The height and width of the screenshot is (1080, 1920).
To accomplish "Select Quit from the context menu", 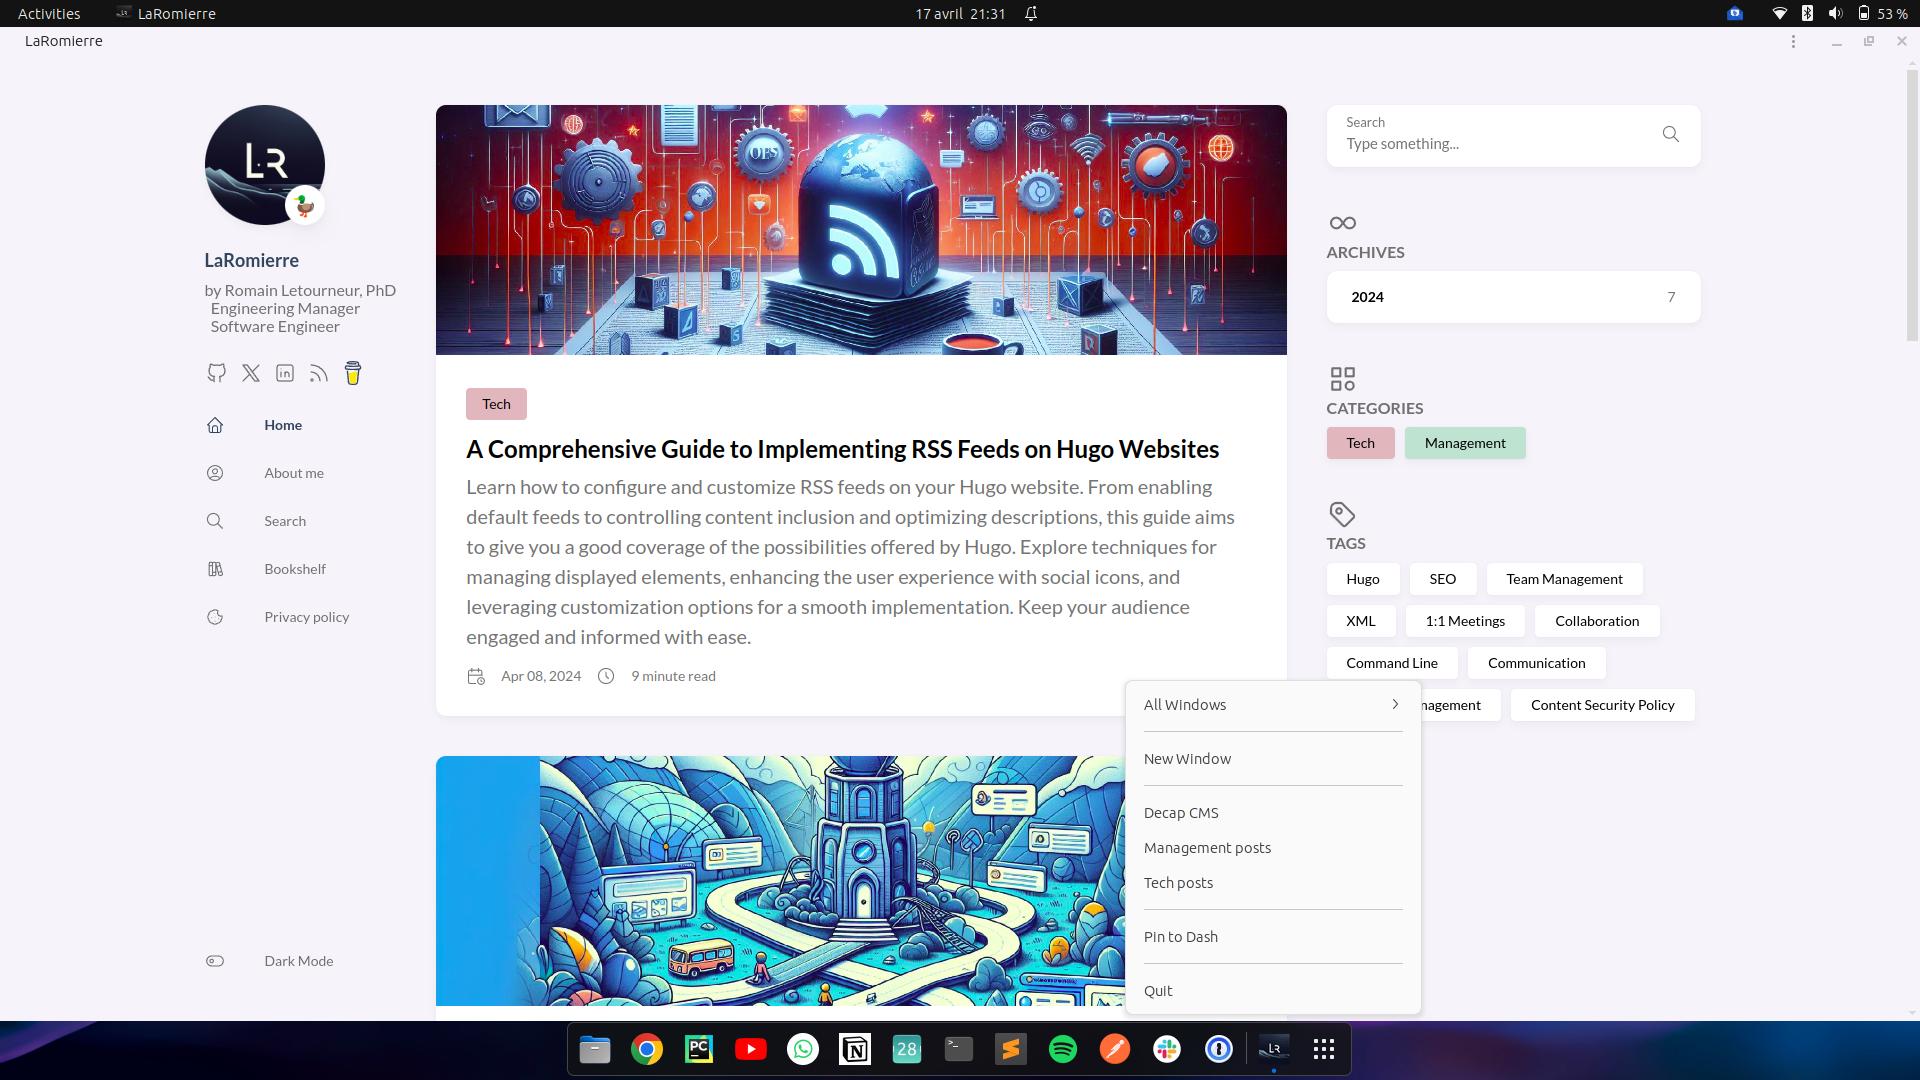I will coord(1272,991).
